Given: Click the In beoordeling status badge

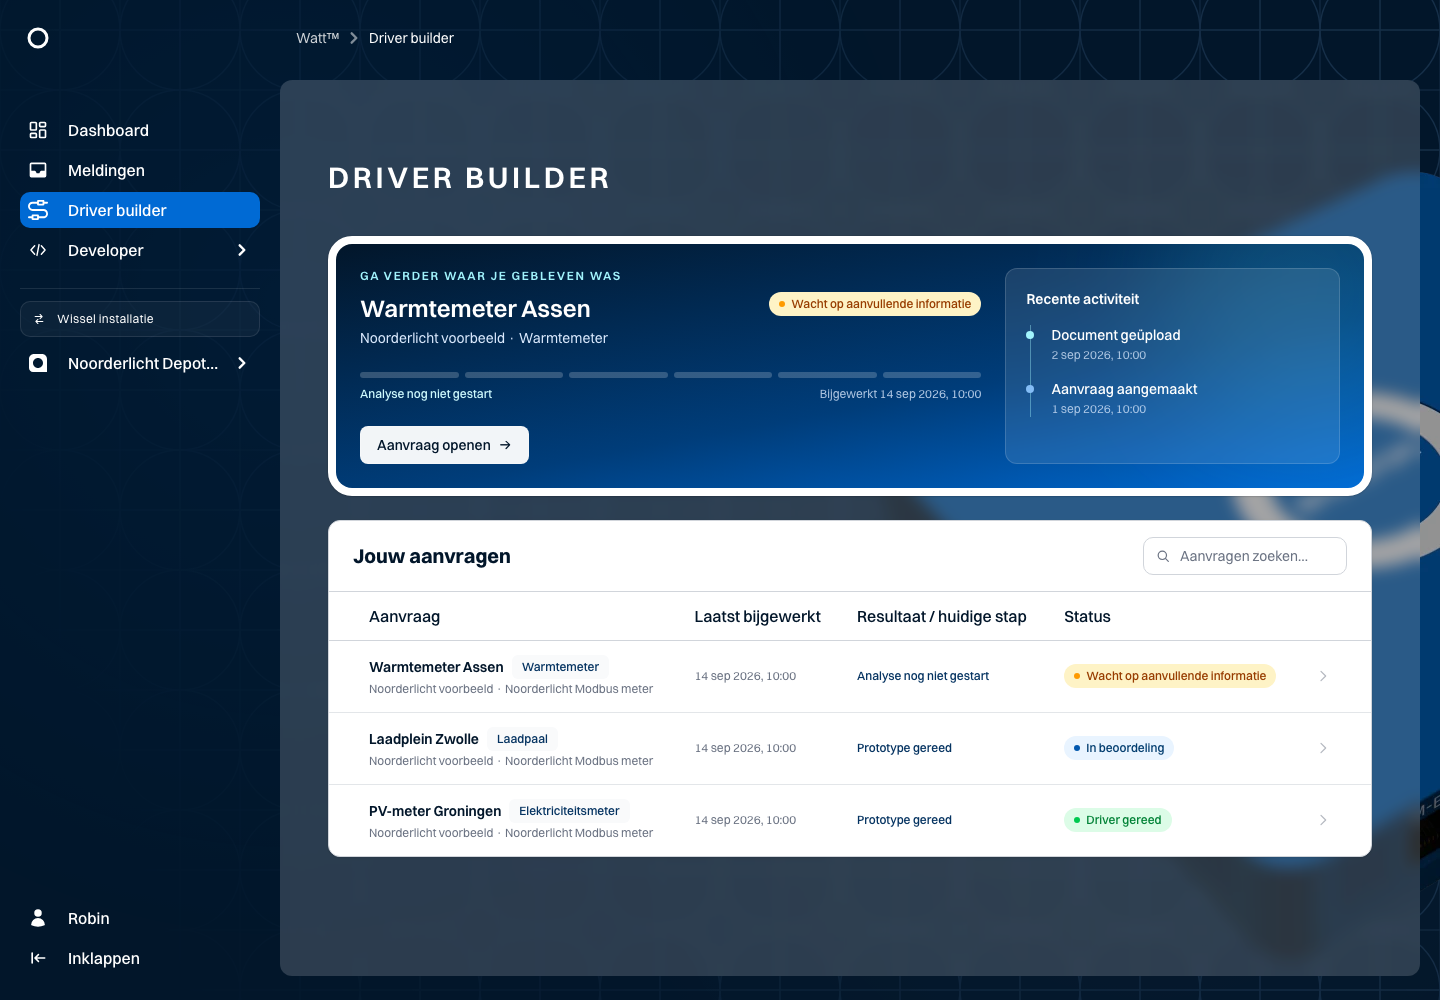Looking at the screenshot, I should [x=1119, y=748].
